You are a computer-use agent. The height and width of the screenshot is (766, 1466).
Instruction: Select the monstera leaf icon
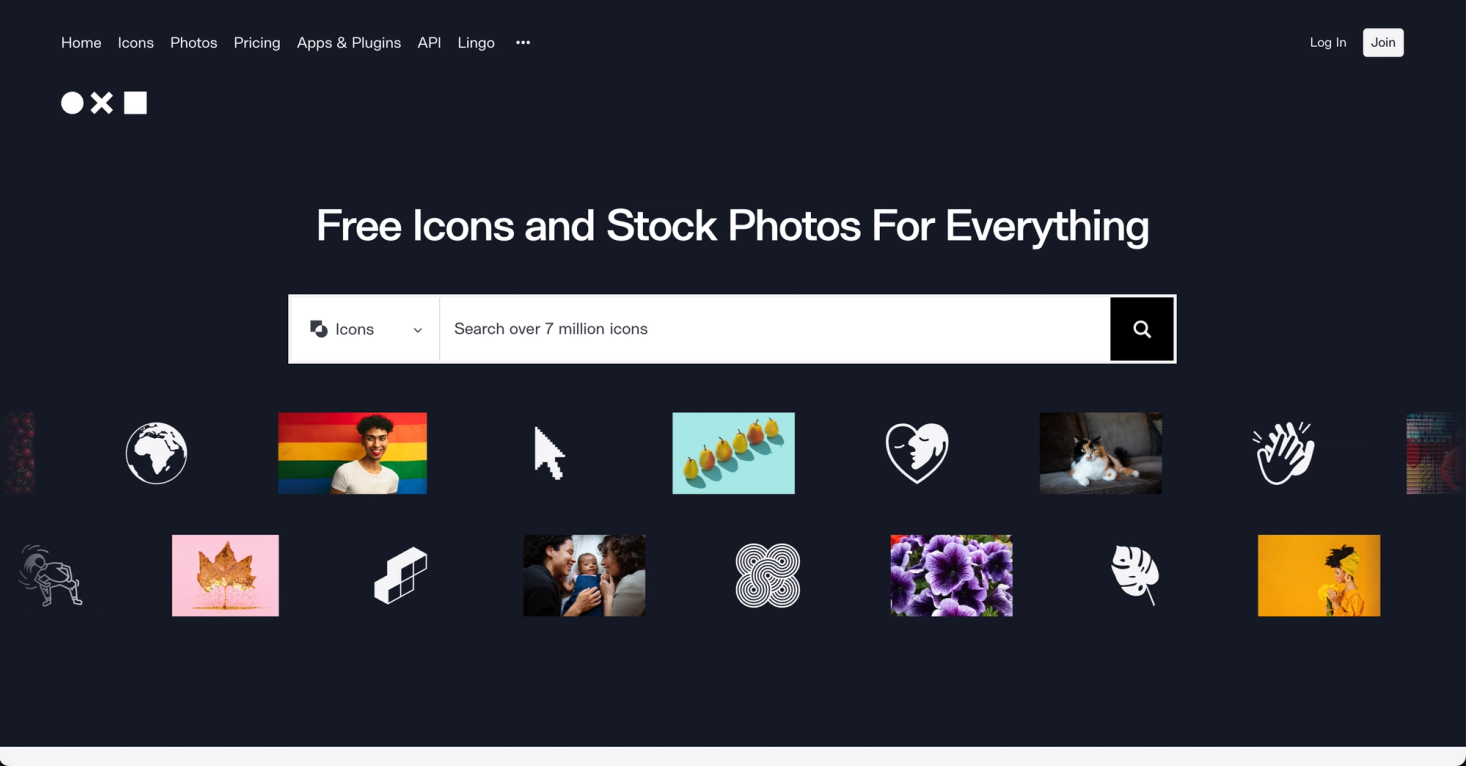click(x=1135, y=575)
